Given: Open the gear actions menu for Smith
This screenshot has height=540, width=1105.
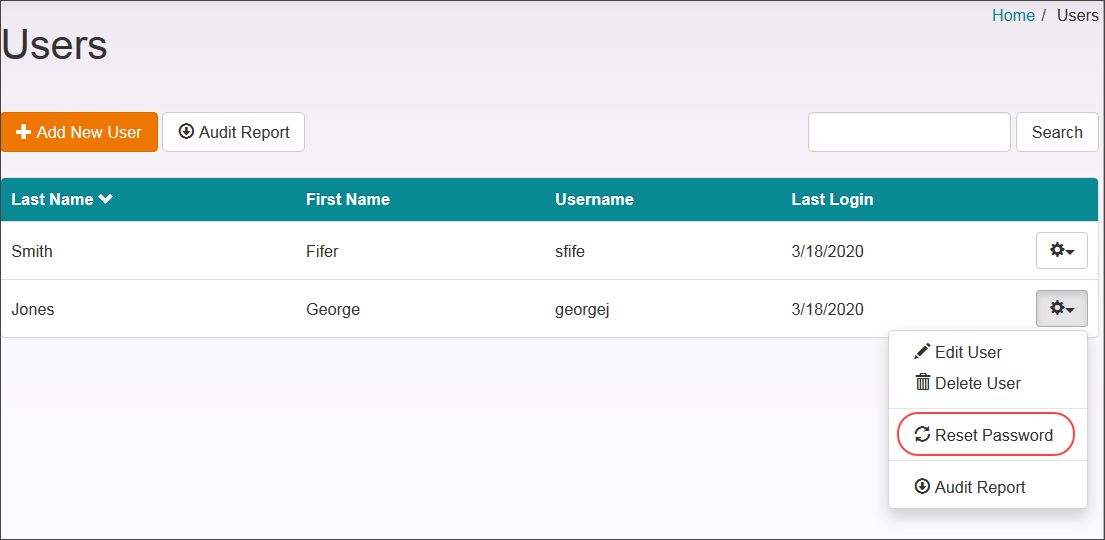Looking at the screenshot, I should [x=1061, y=251].
